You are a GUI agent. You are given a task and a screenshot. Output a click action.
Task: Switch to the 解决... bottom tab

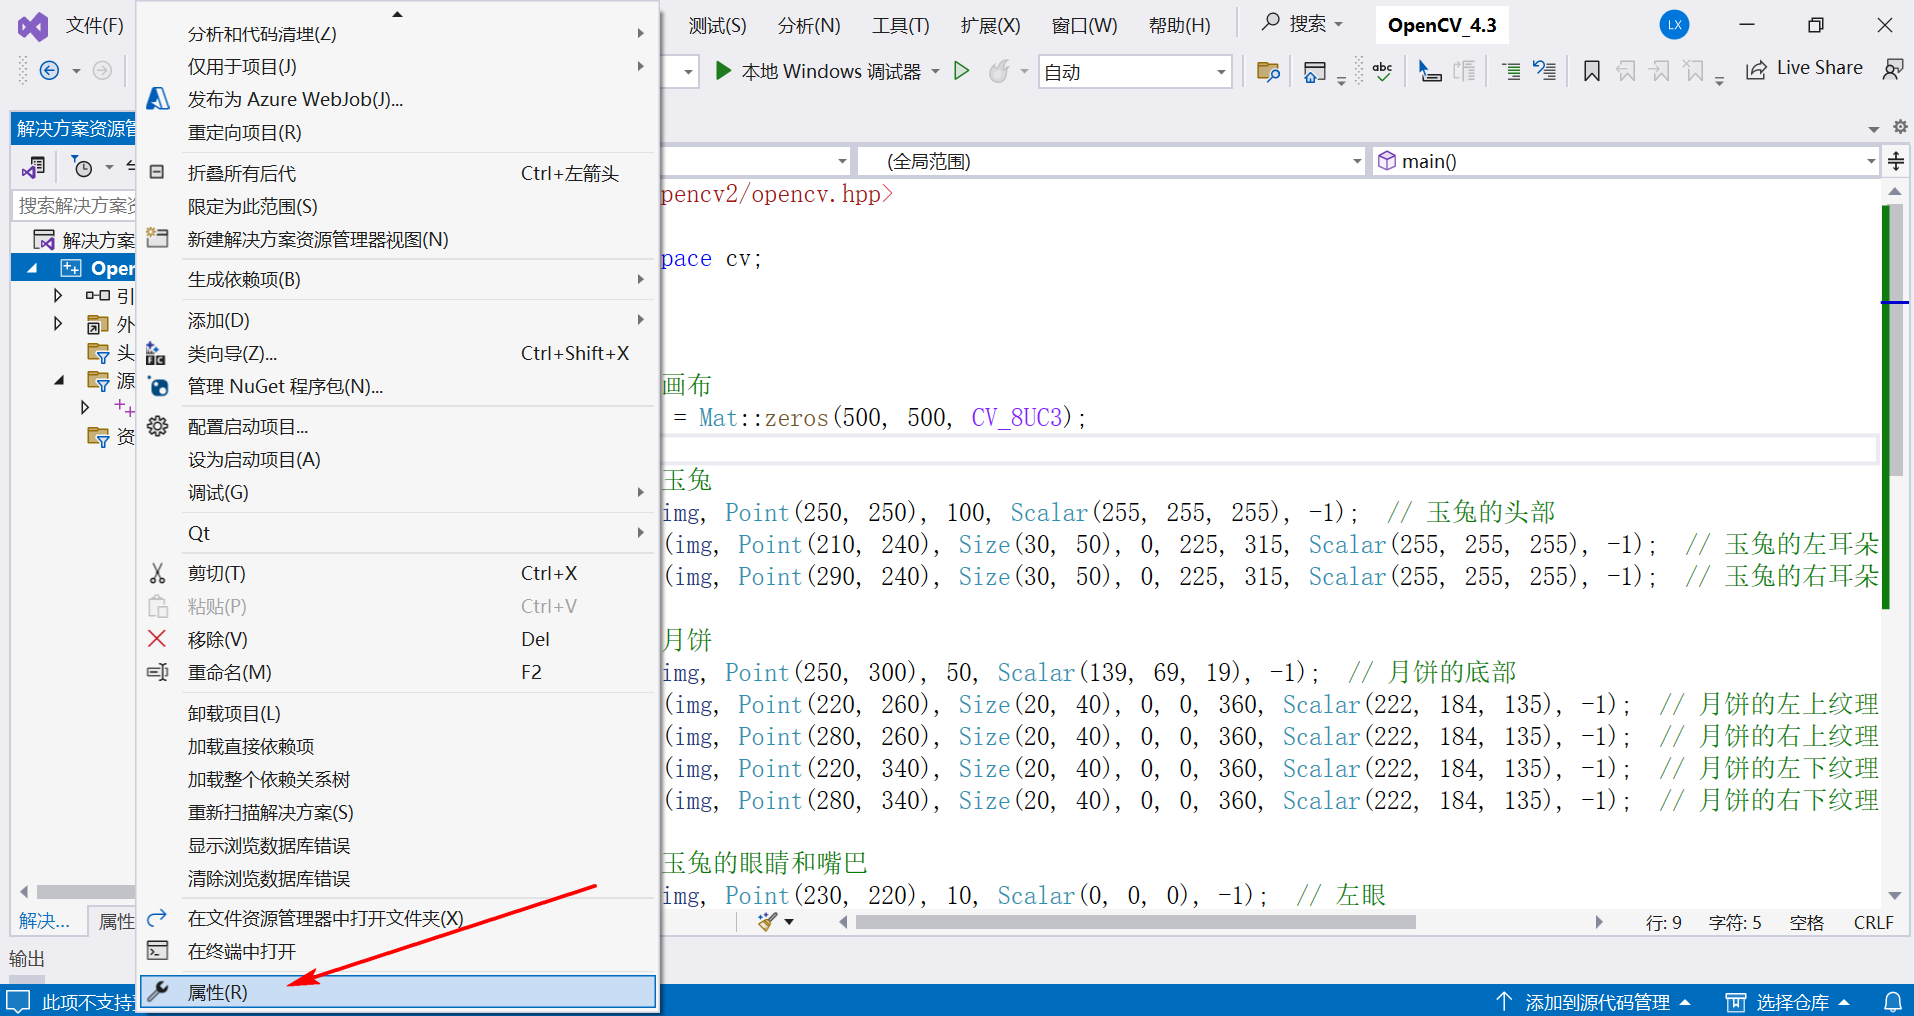[x=44, y=921]
